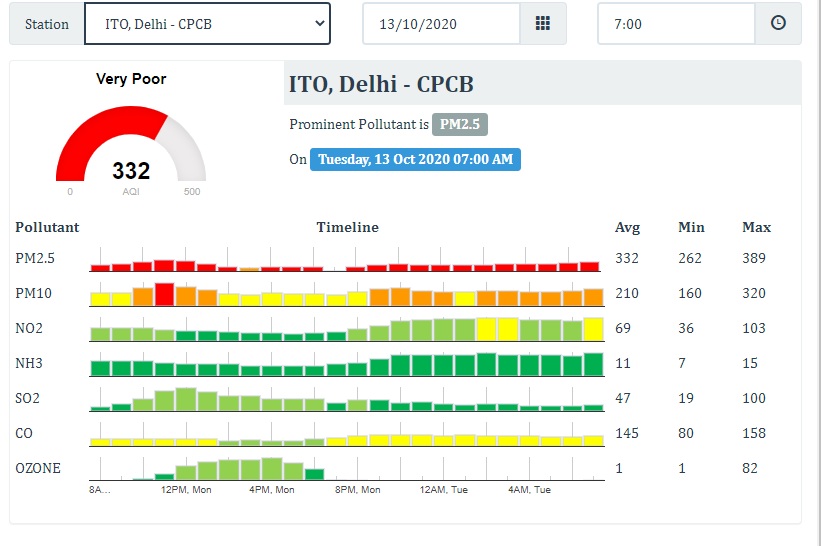Click the time field showing 7:00

676,24
